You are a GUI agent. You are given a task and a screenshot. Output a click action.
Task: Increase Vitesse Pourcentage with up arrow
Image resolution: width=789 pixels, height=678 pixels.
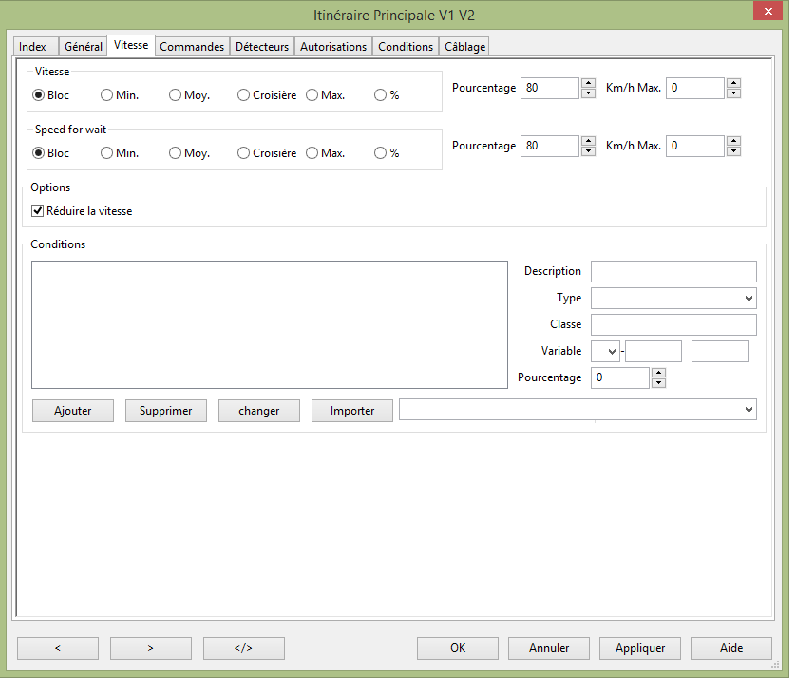pos(587,83)
